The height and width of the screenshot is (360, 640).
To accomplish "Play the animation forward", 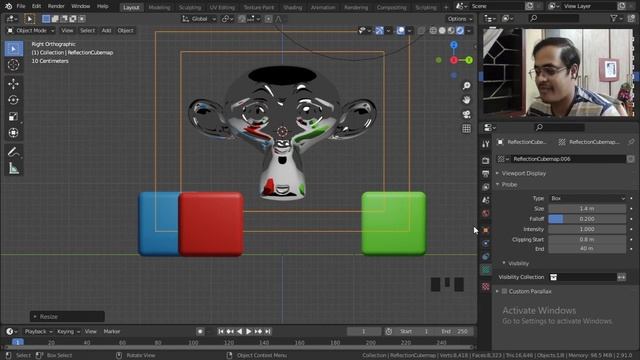I will point(249,331).
